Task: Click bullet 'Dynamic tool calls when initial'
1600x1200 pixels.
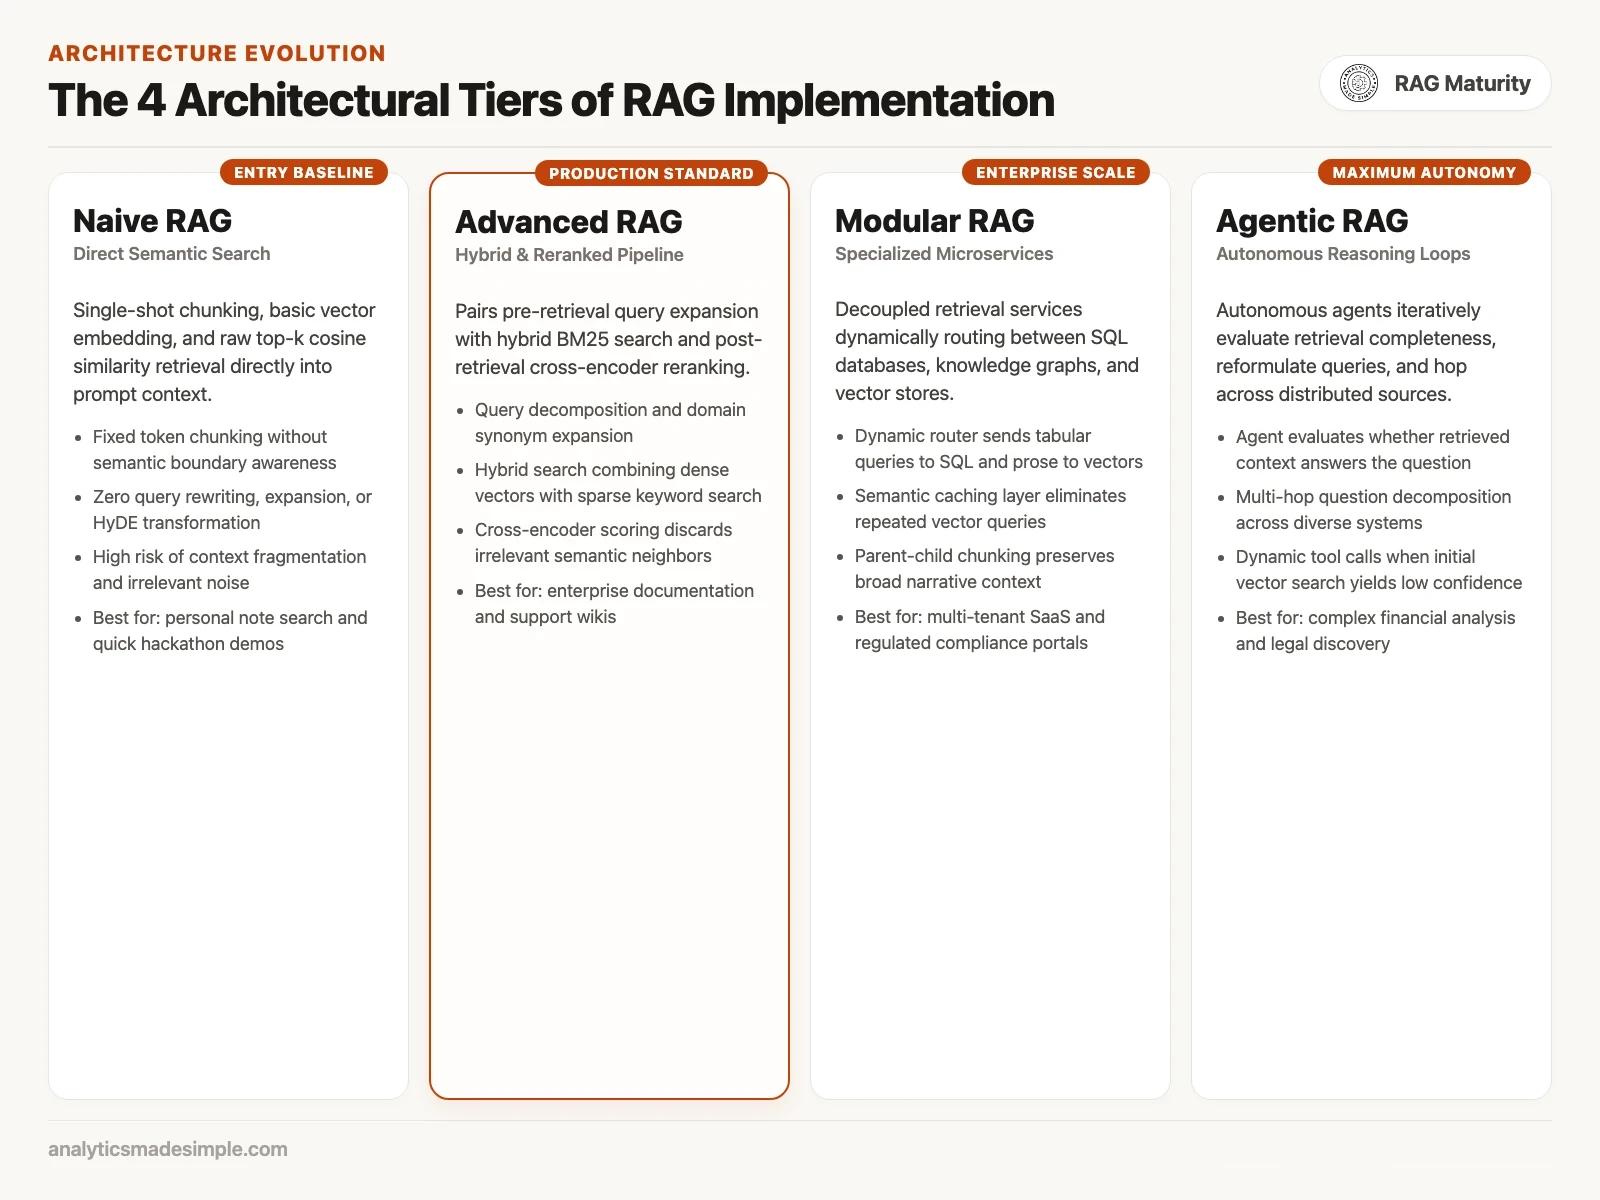Action: (x=1378, y=570)
